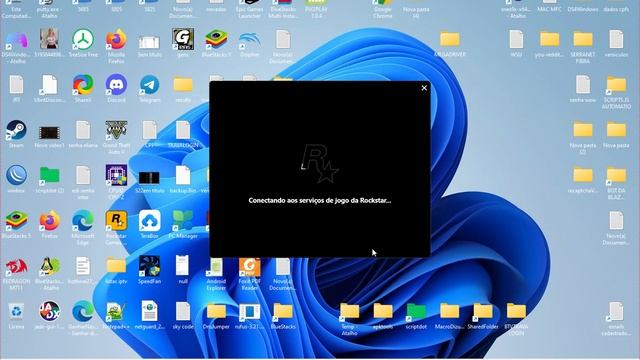The image size is (640, 360).
Task: Open the BOT DA BLAZ folder shortcut
Action: 616,176
